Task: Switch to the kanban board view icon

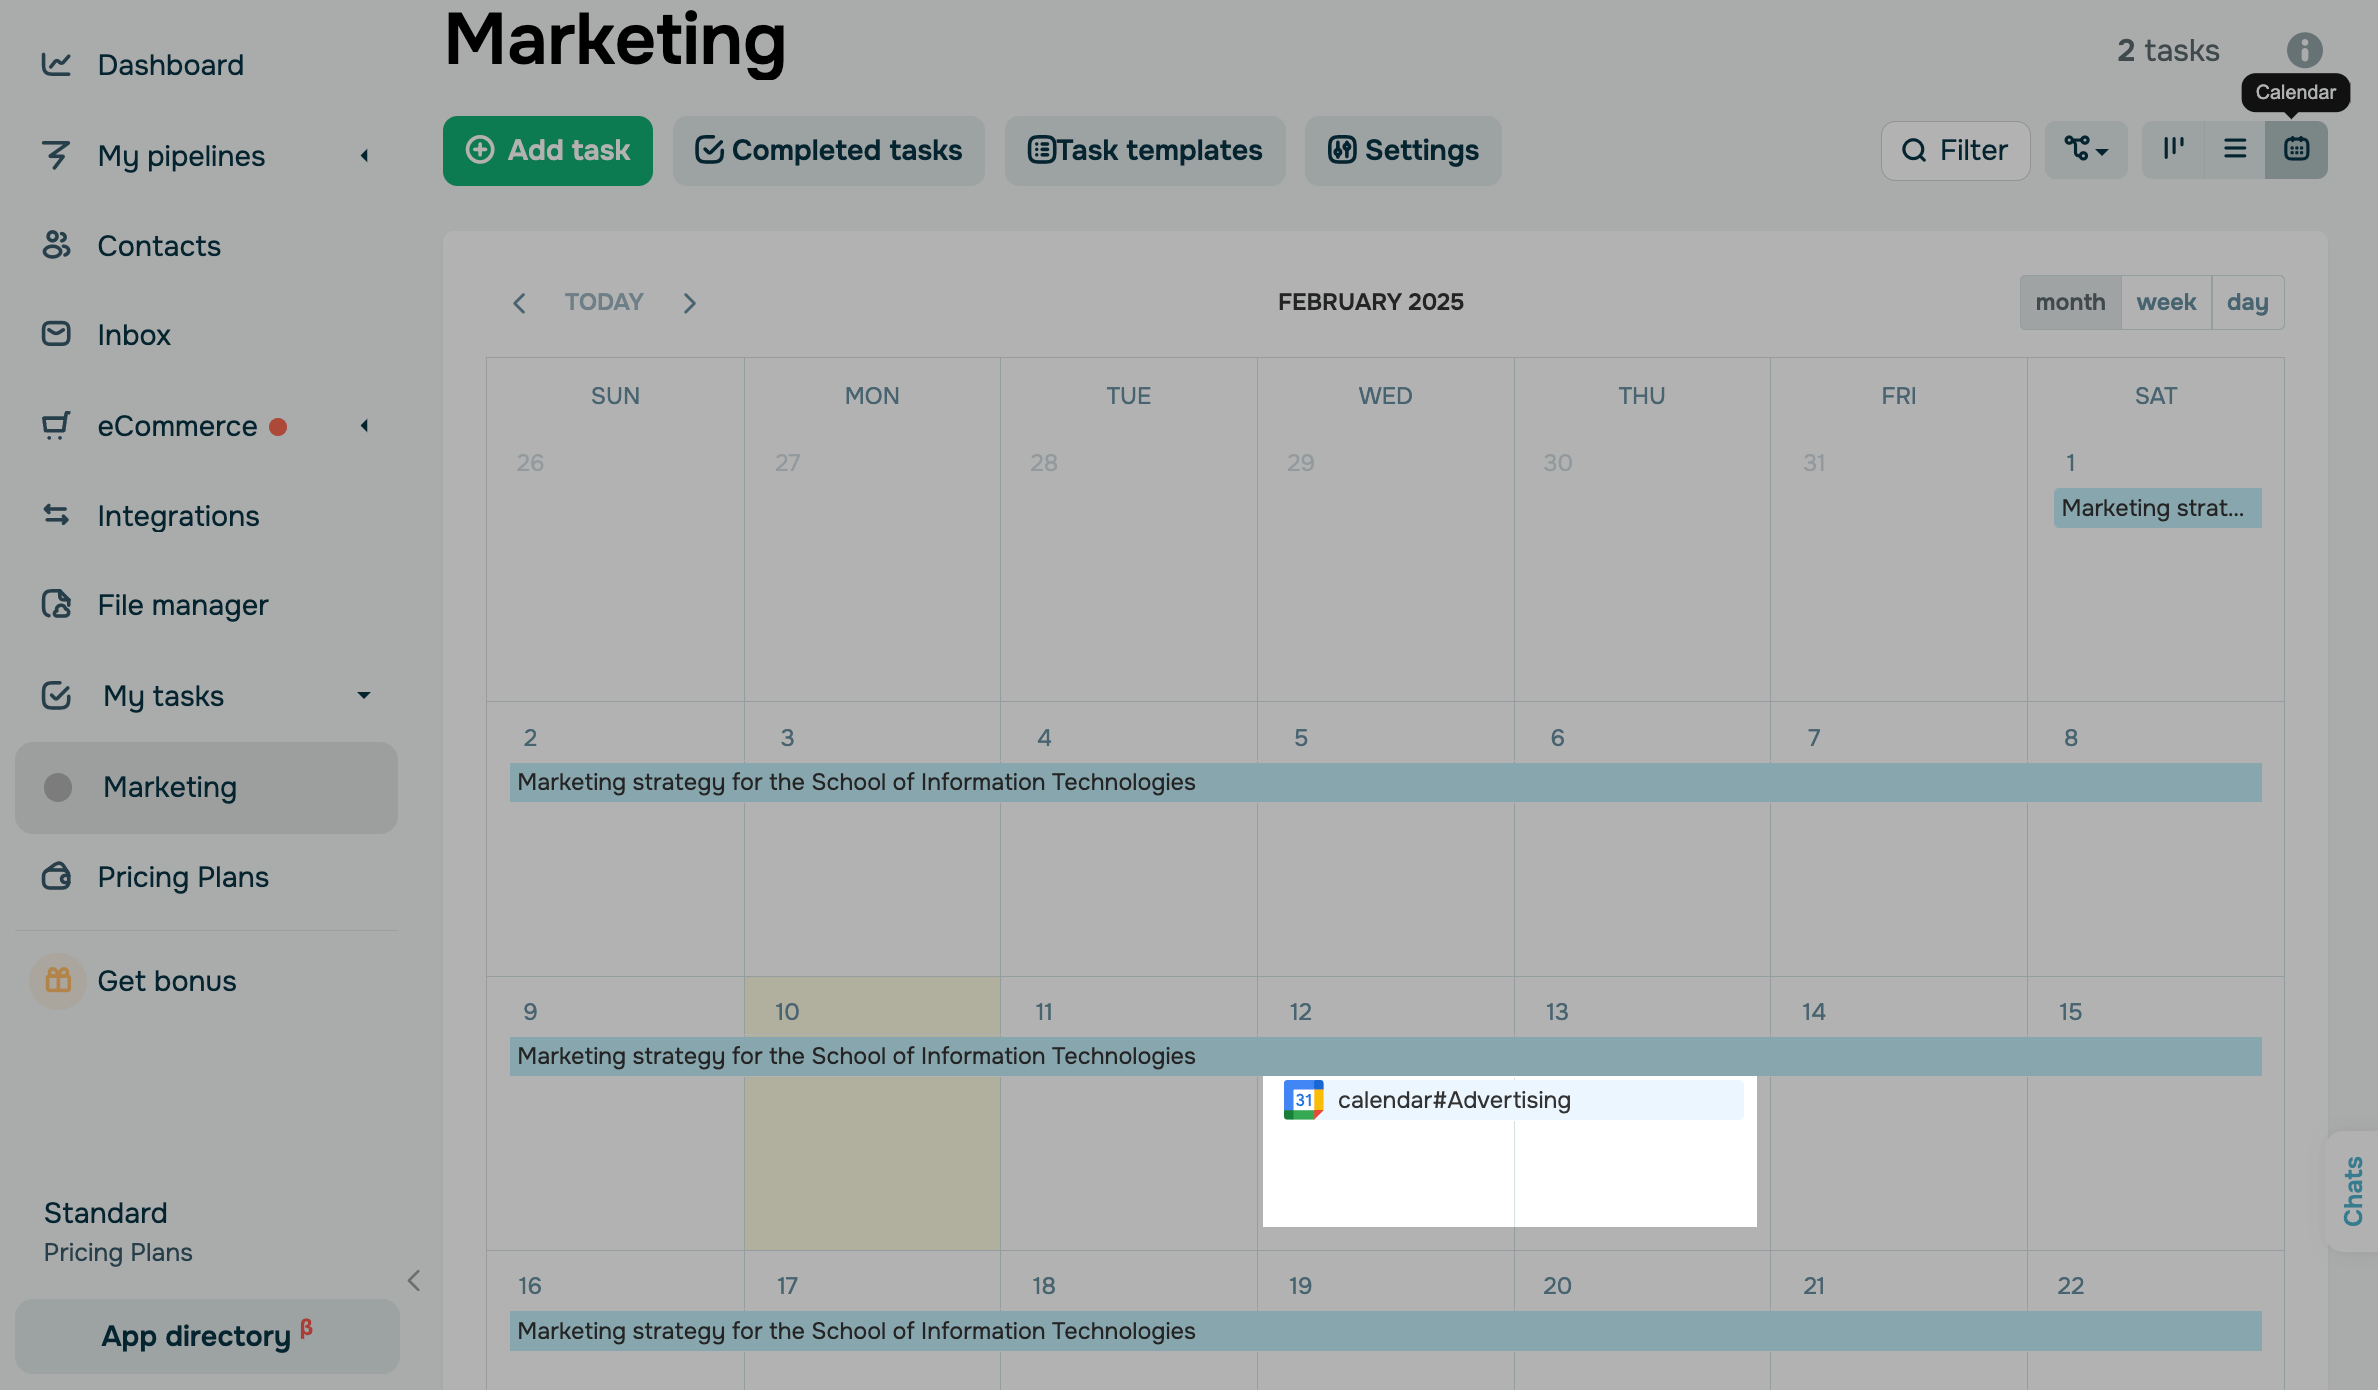Action: (x=2173, y=150)
